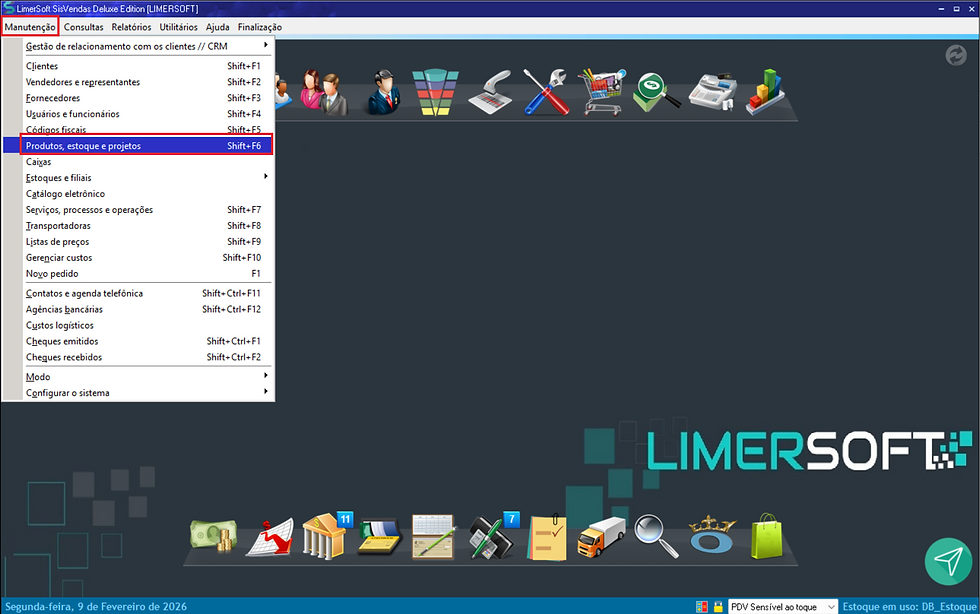
Task: Open the colored sales funnel icon
Action: tap(436, 93)
